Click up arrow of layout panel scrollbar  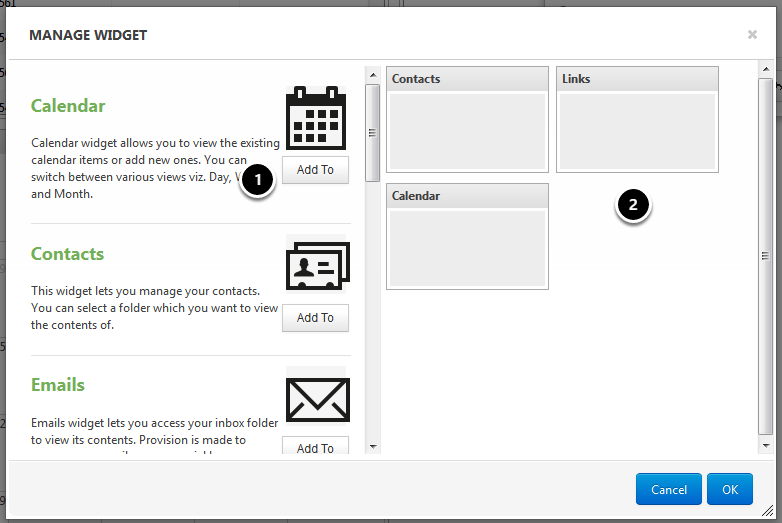point(766,69)
